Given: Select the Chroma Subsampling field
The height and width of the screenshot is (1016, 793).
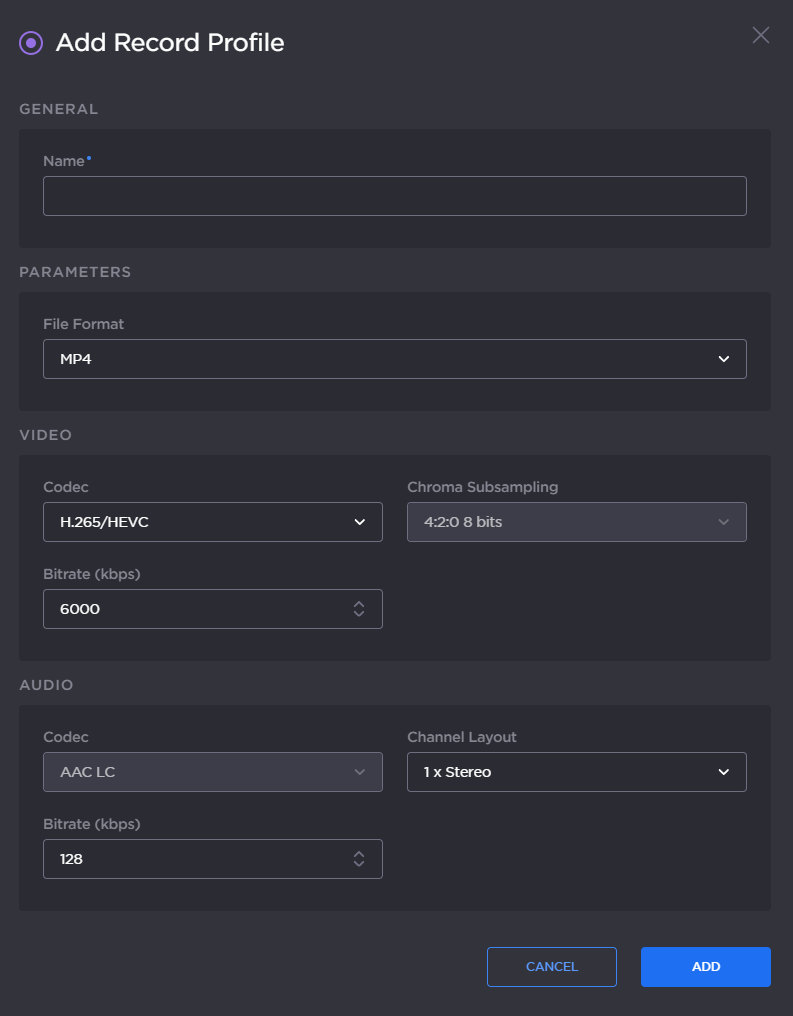Looking at the screenshot, I should coord(576,521).
